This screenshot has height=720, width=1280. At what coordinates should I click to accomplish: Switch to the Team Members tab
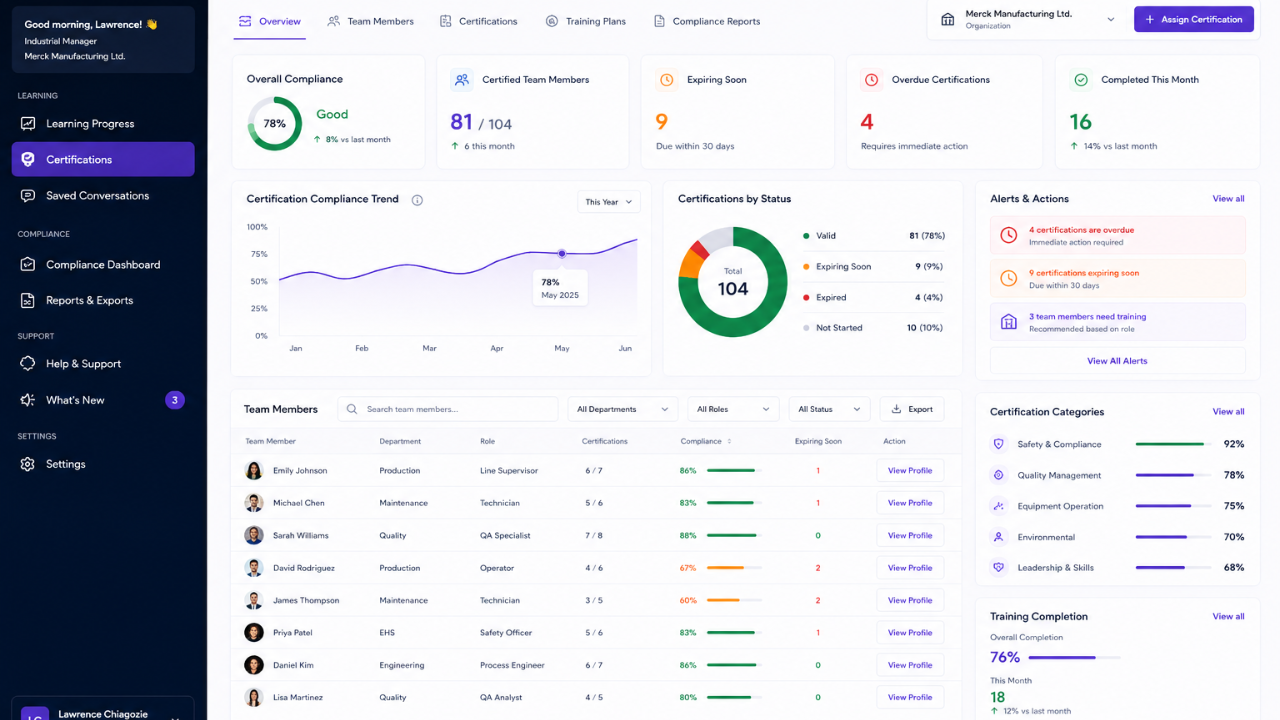370,21
